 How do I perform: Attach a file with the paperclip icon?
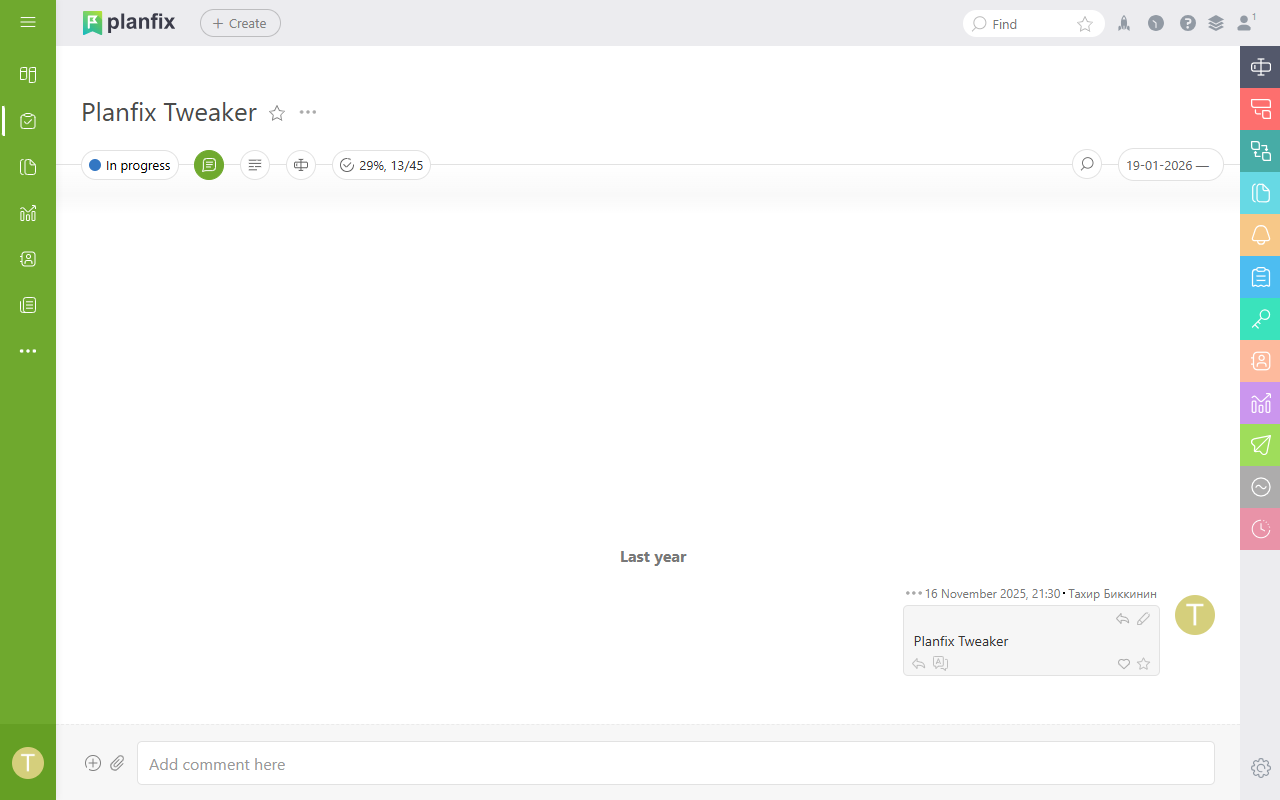117,763
